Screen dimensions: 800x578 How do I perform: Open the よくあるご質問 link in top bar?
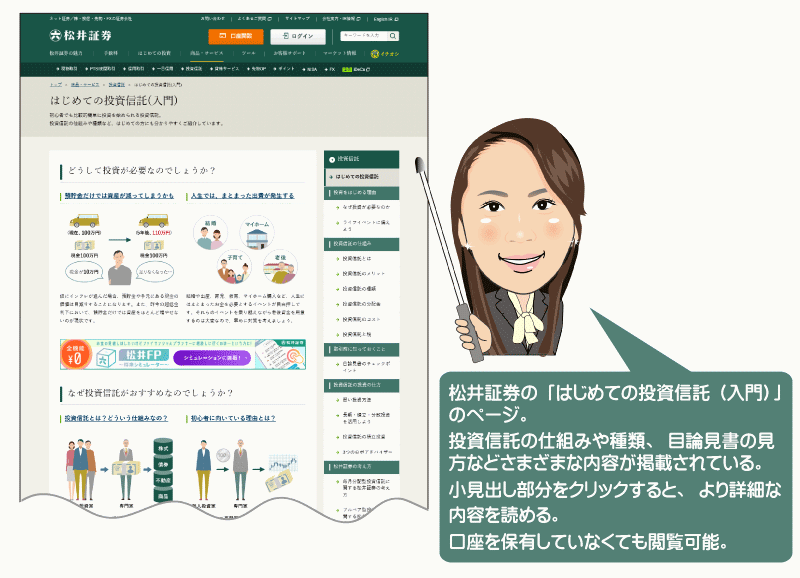click(x=255, y=19)
